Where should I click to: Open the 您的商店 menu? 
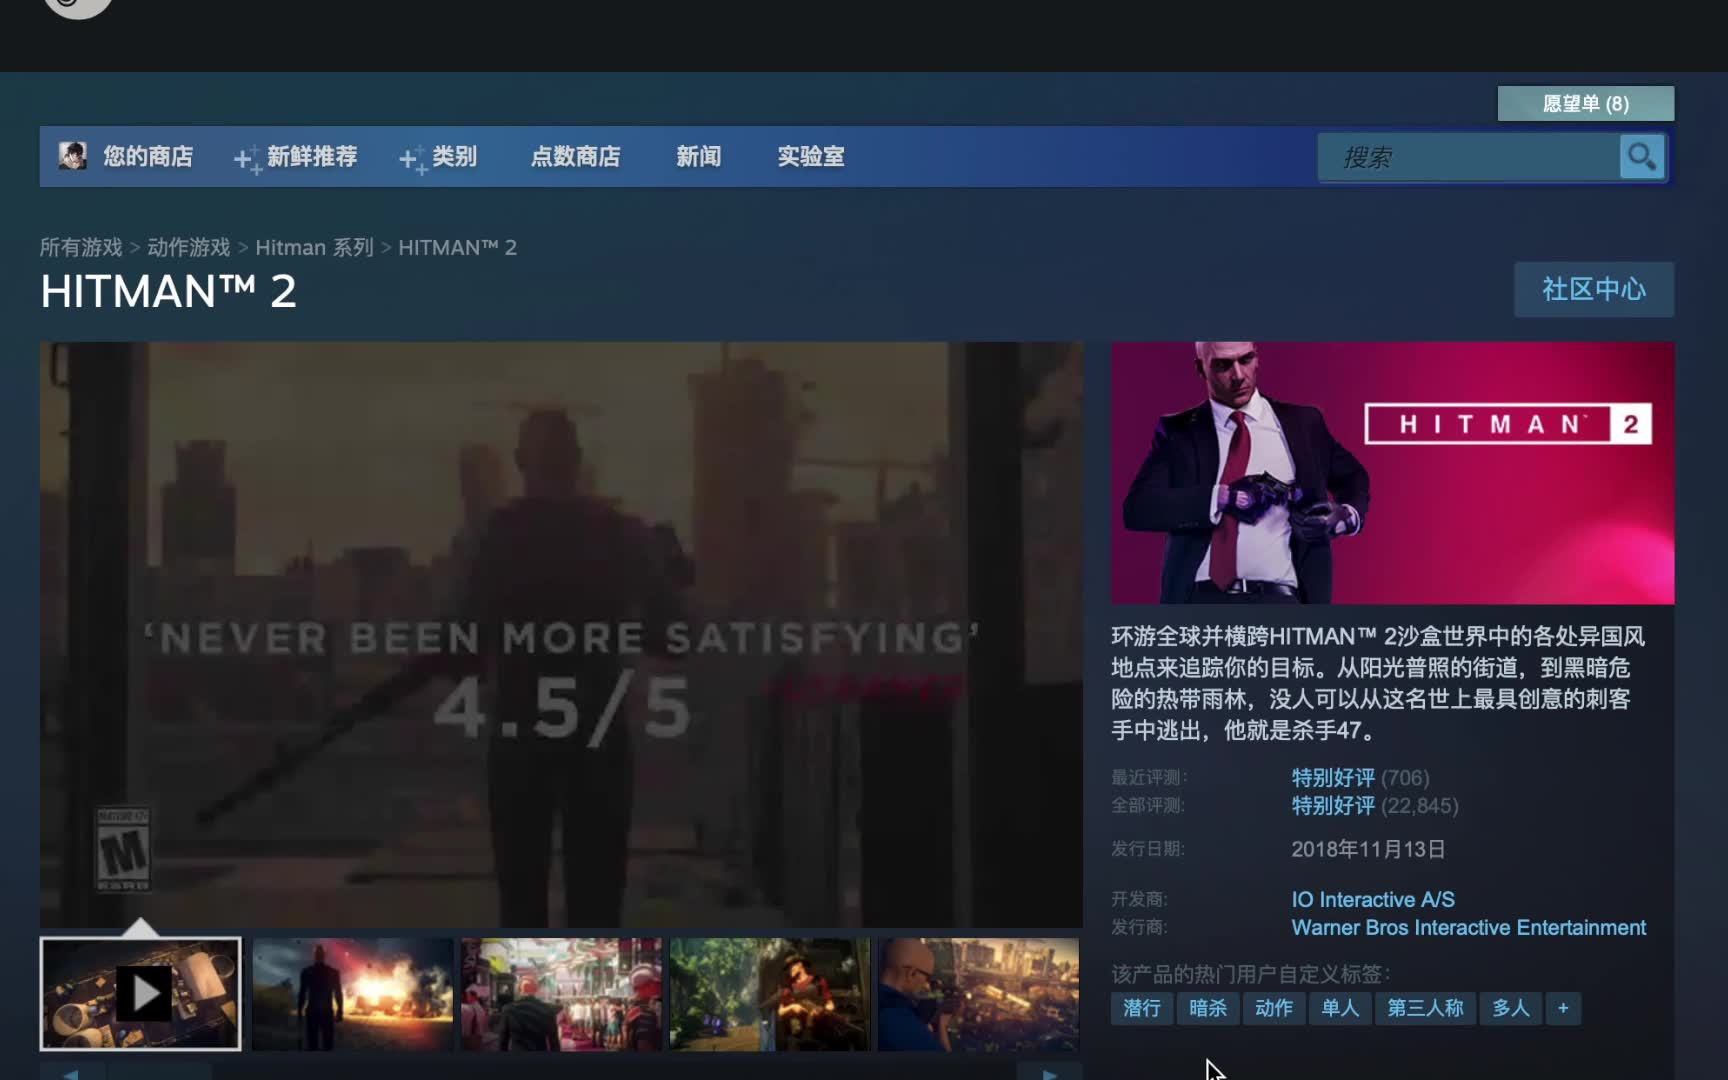(x=148, y=157)
